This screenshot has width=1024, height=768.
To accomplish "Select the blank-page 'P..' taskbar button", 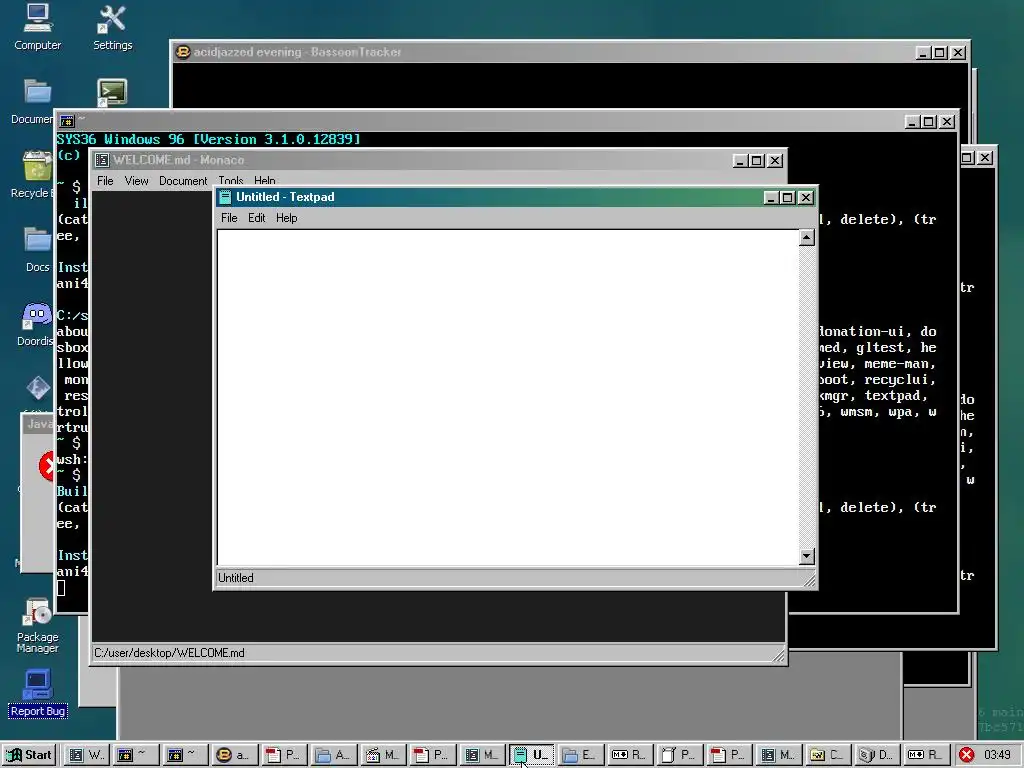I will [x=679, y=755].
